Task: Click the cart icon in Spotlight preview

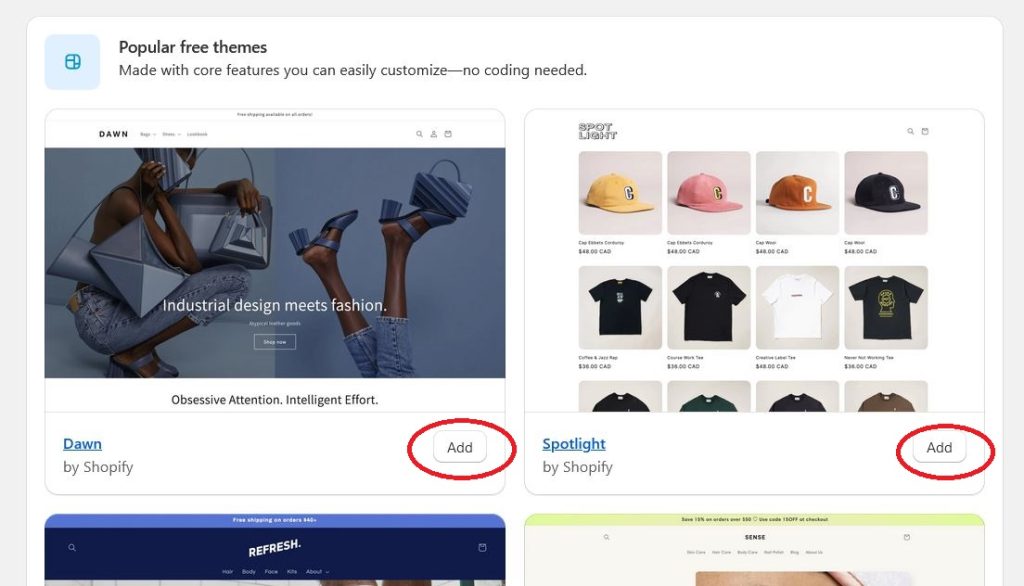Action: pyautogui.click(x=925, y=131)
